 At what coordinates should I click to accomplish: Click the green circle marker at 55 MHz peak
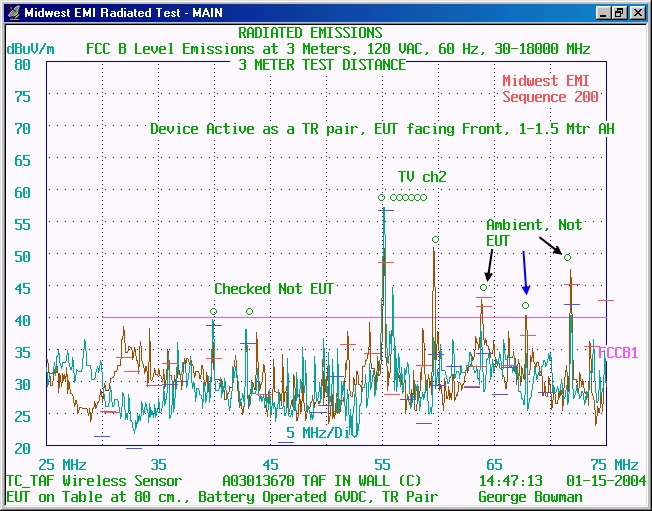382,197
